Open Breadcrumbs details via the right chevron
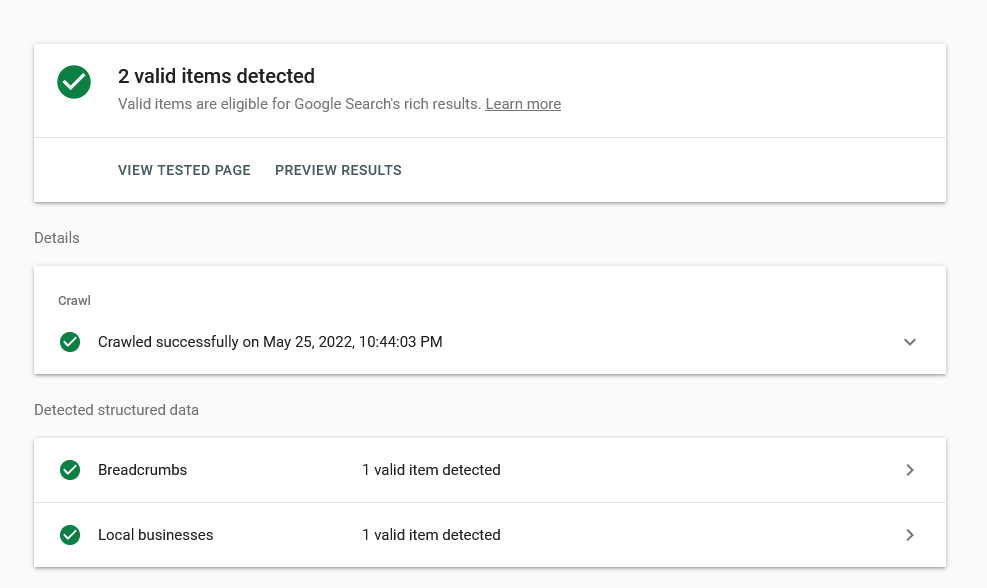The image size is (987, 588). 910,470
